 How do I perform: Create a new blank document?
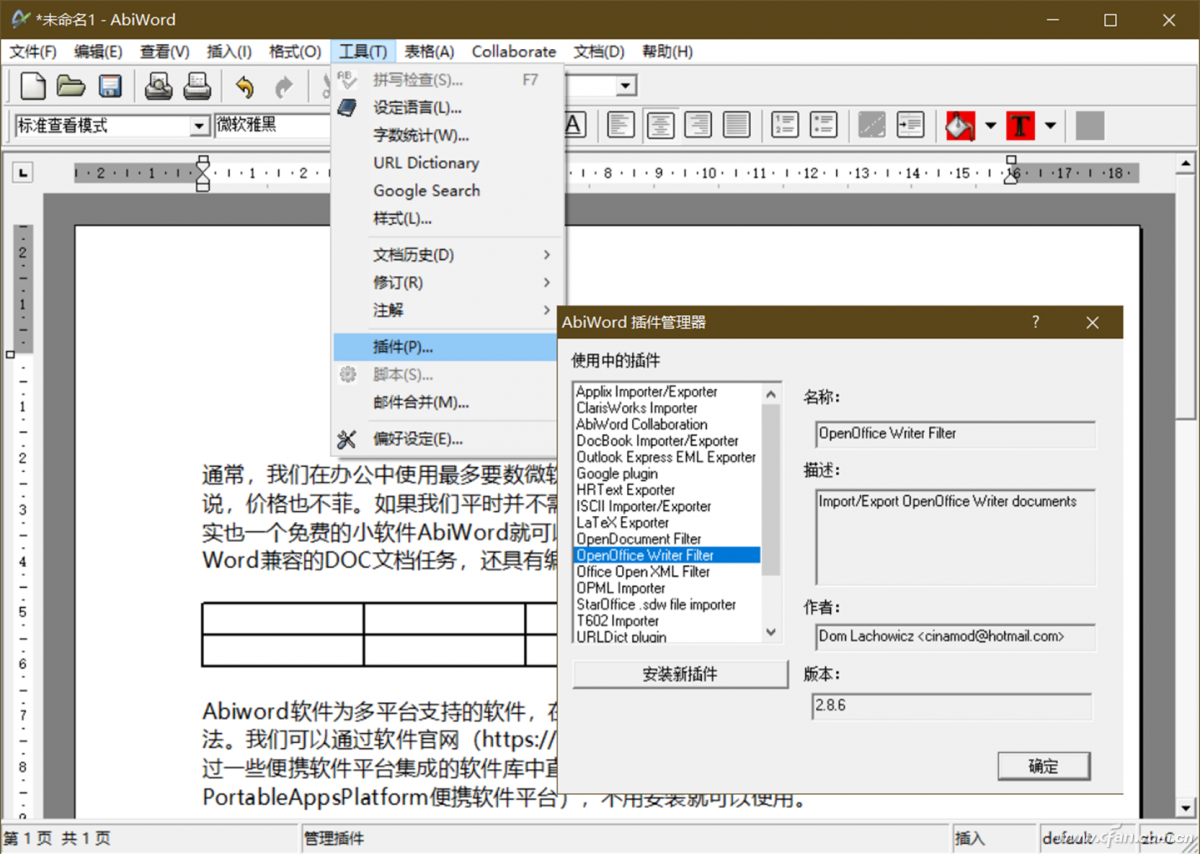33,85
